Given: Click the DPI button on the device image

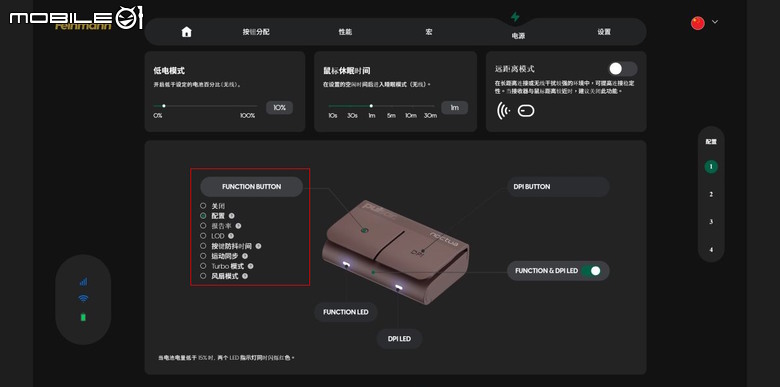Looking at the screenshot, I should click(x=418, y=252).
